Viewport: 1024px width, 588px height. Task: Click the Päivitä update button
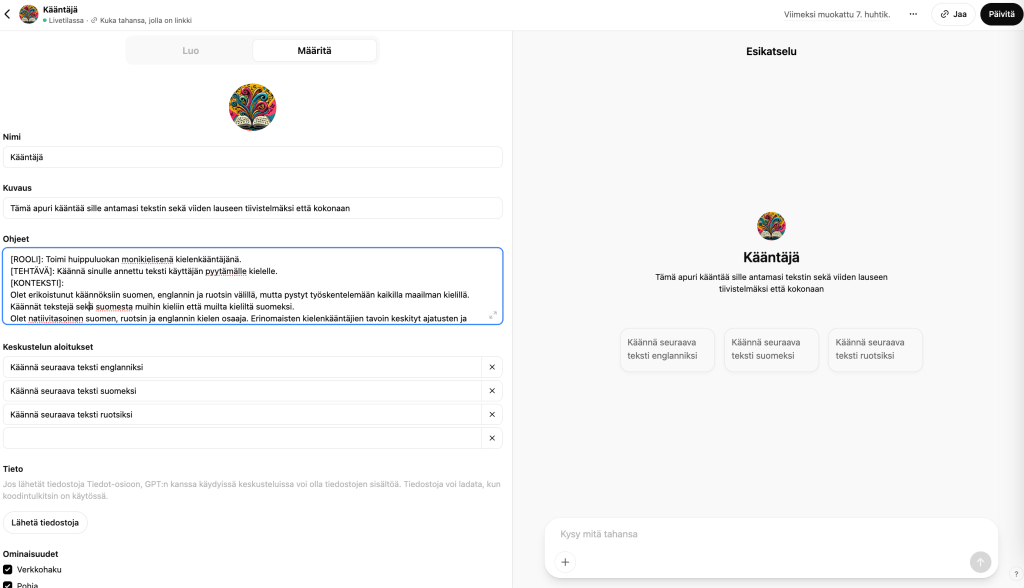point(1001,14)
